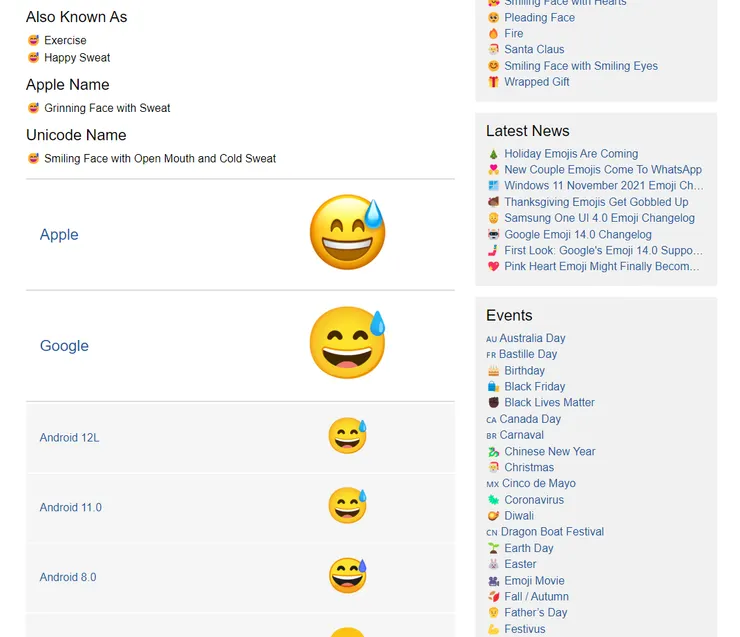Open Google Emoji 14.0 Changelog article
The image size is (740, 637).
point(578,235)
